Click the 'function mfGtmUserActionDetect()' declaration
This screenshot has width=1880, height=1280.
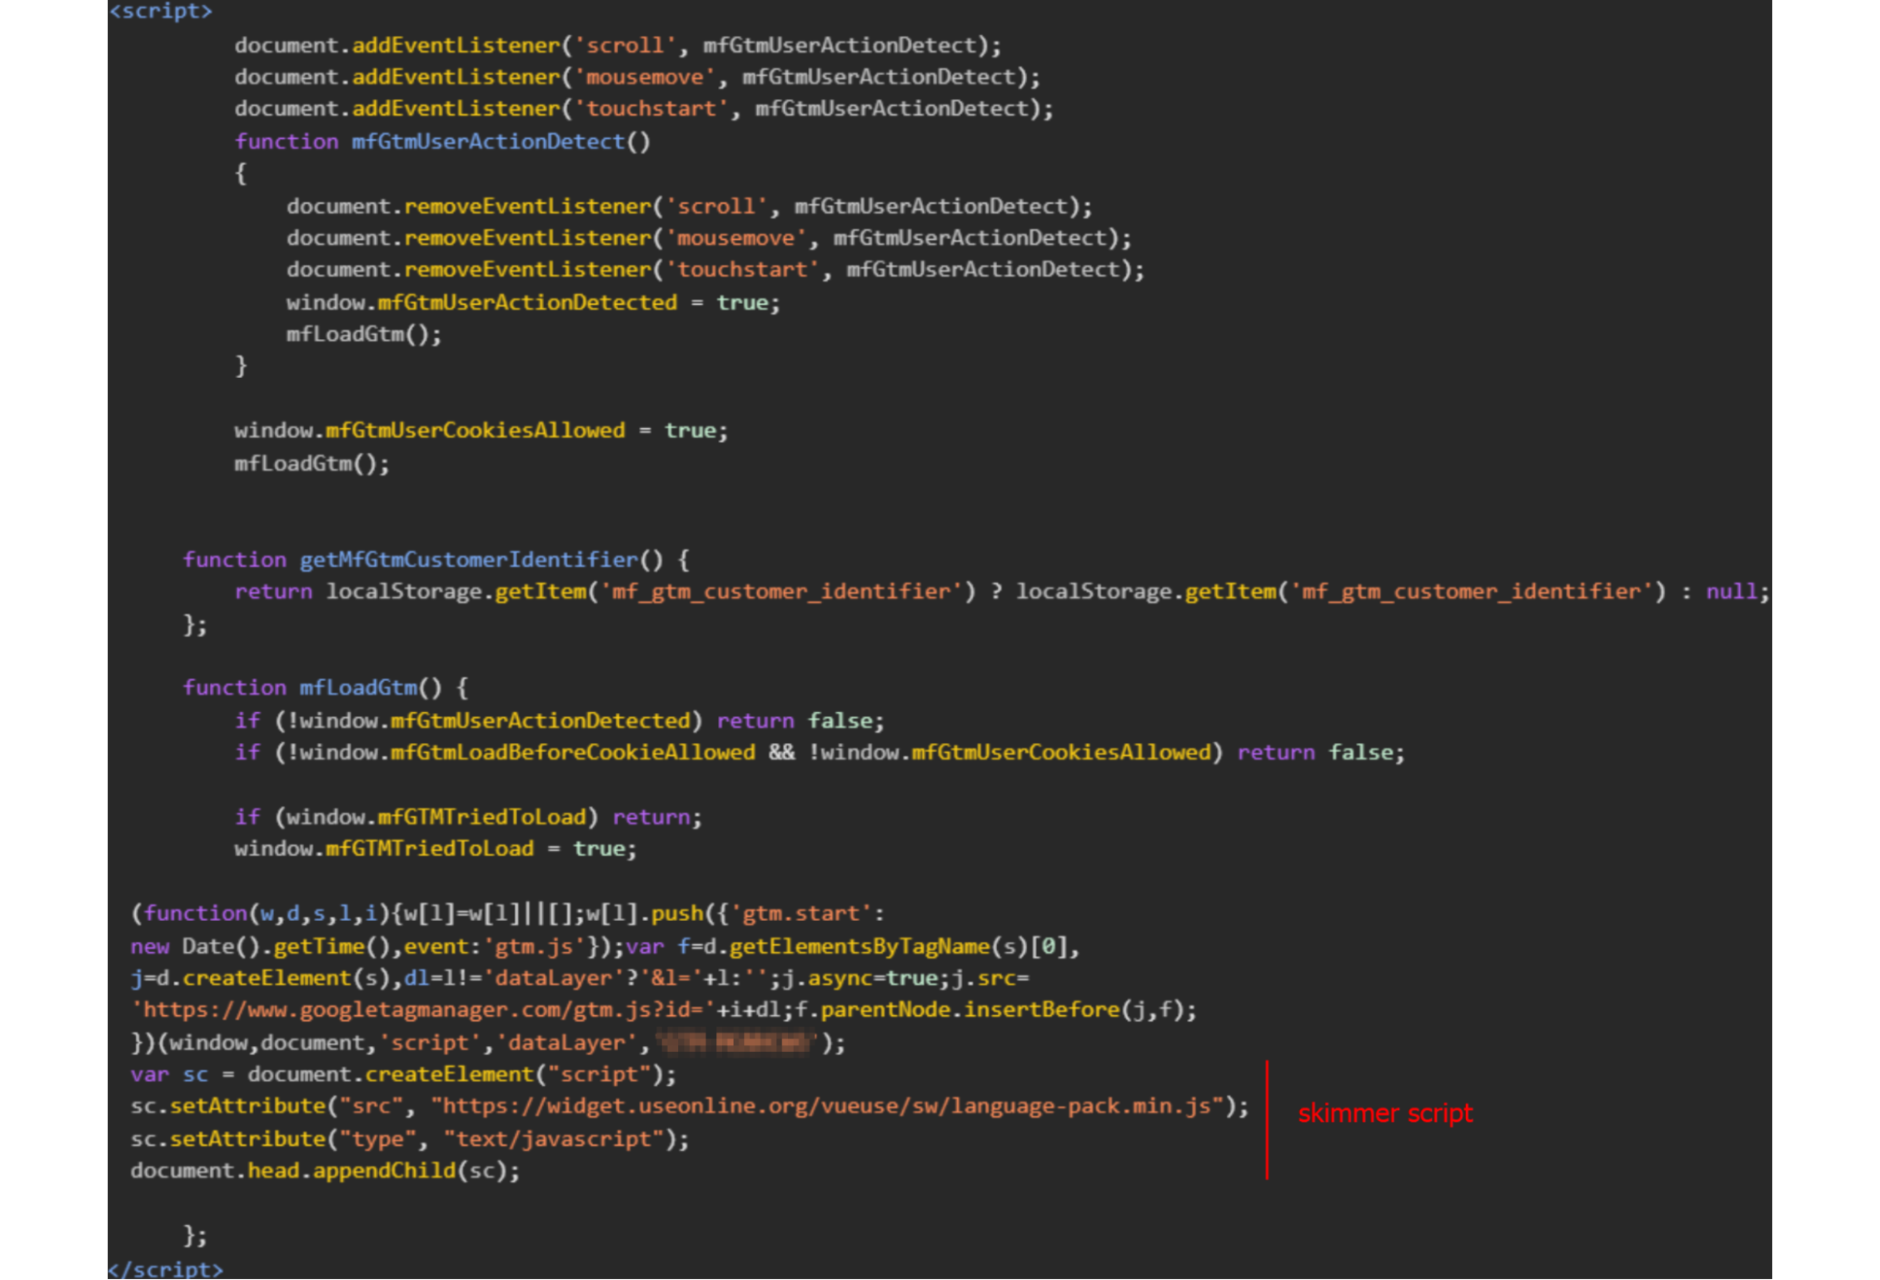[x=443, y=141]
